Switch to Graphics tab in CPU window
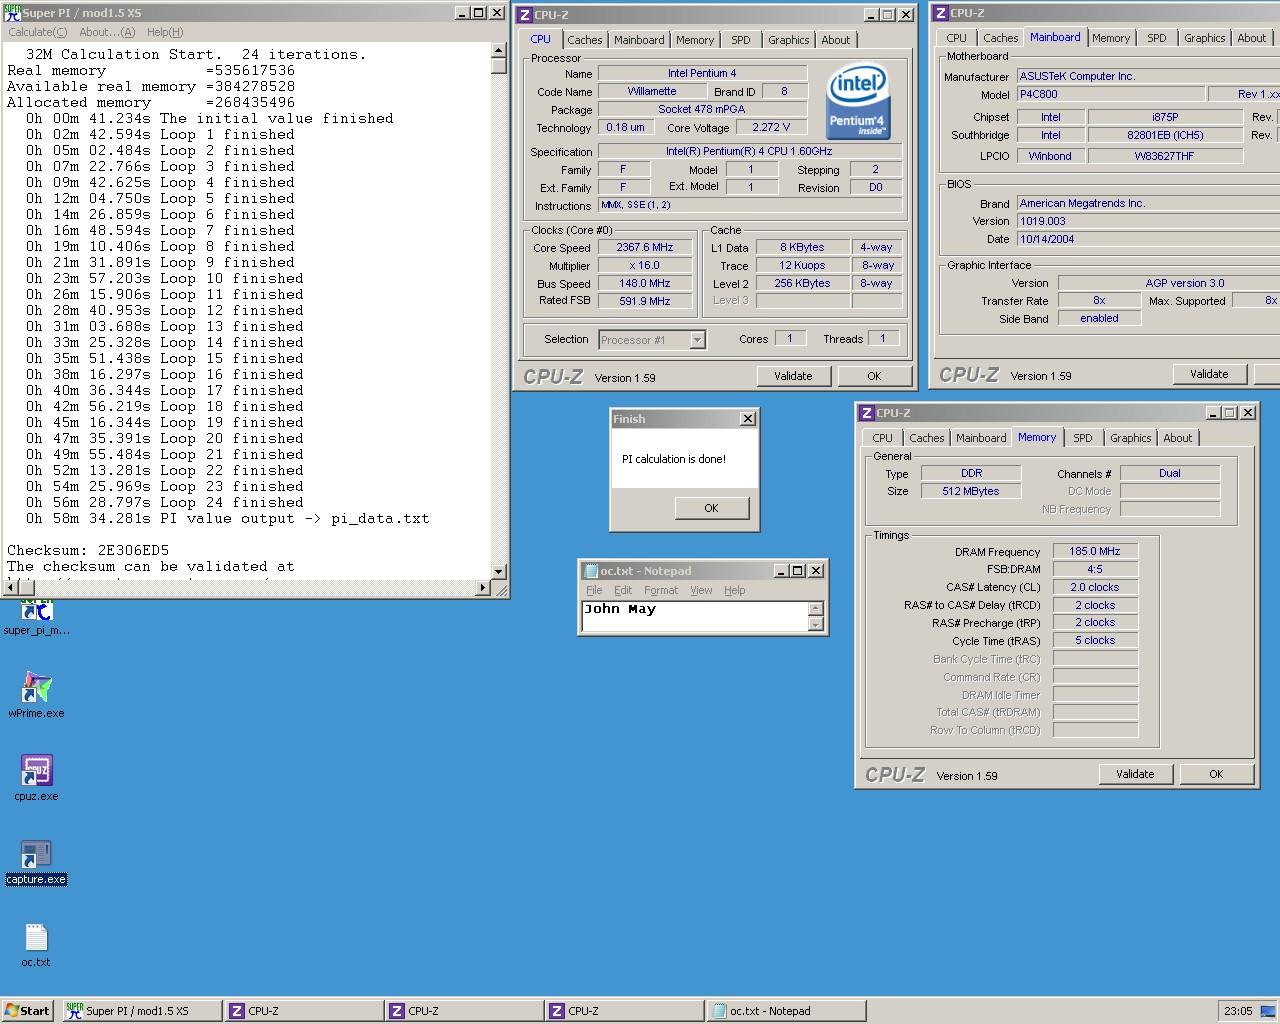This screenshot has height=1024, width=1280. 789,40
